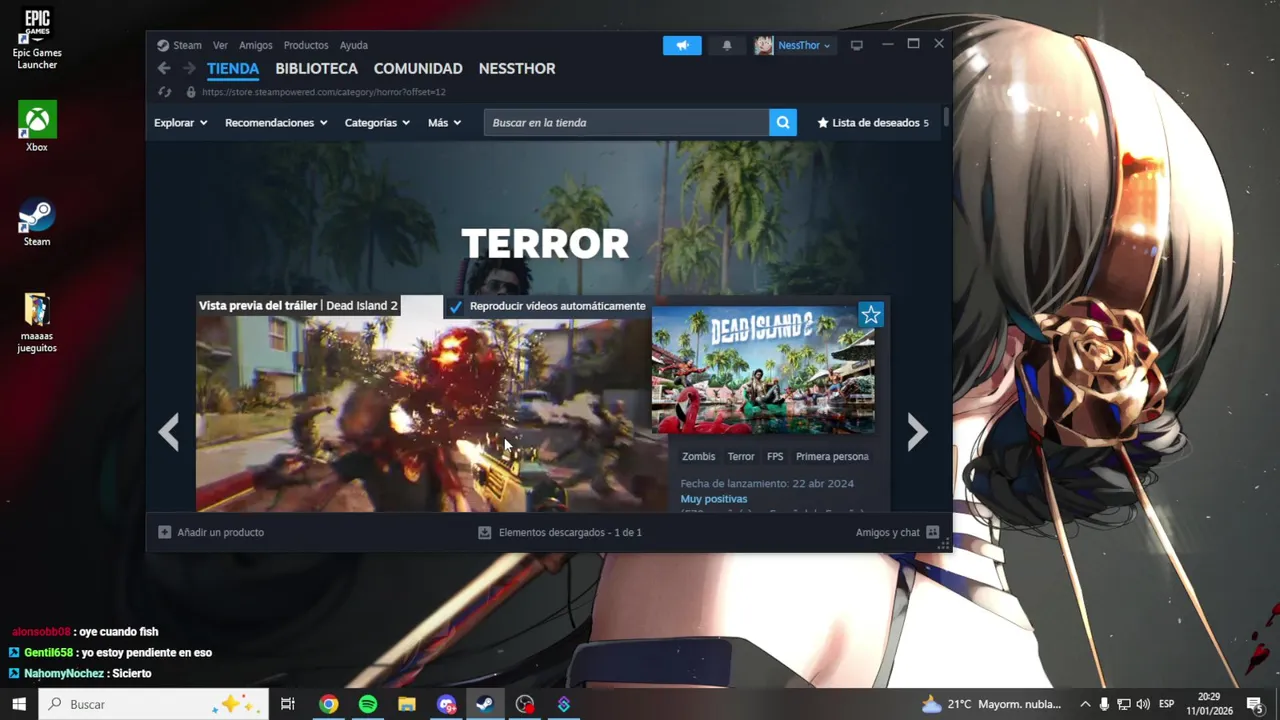
Task: Open Epic Games Launcher desktop shortcut
Action: click(37, 40)
